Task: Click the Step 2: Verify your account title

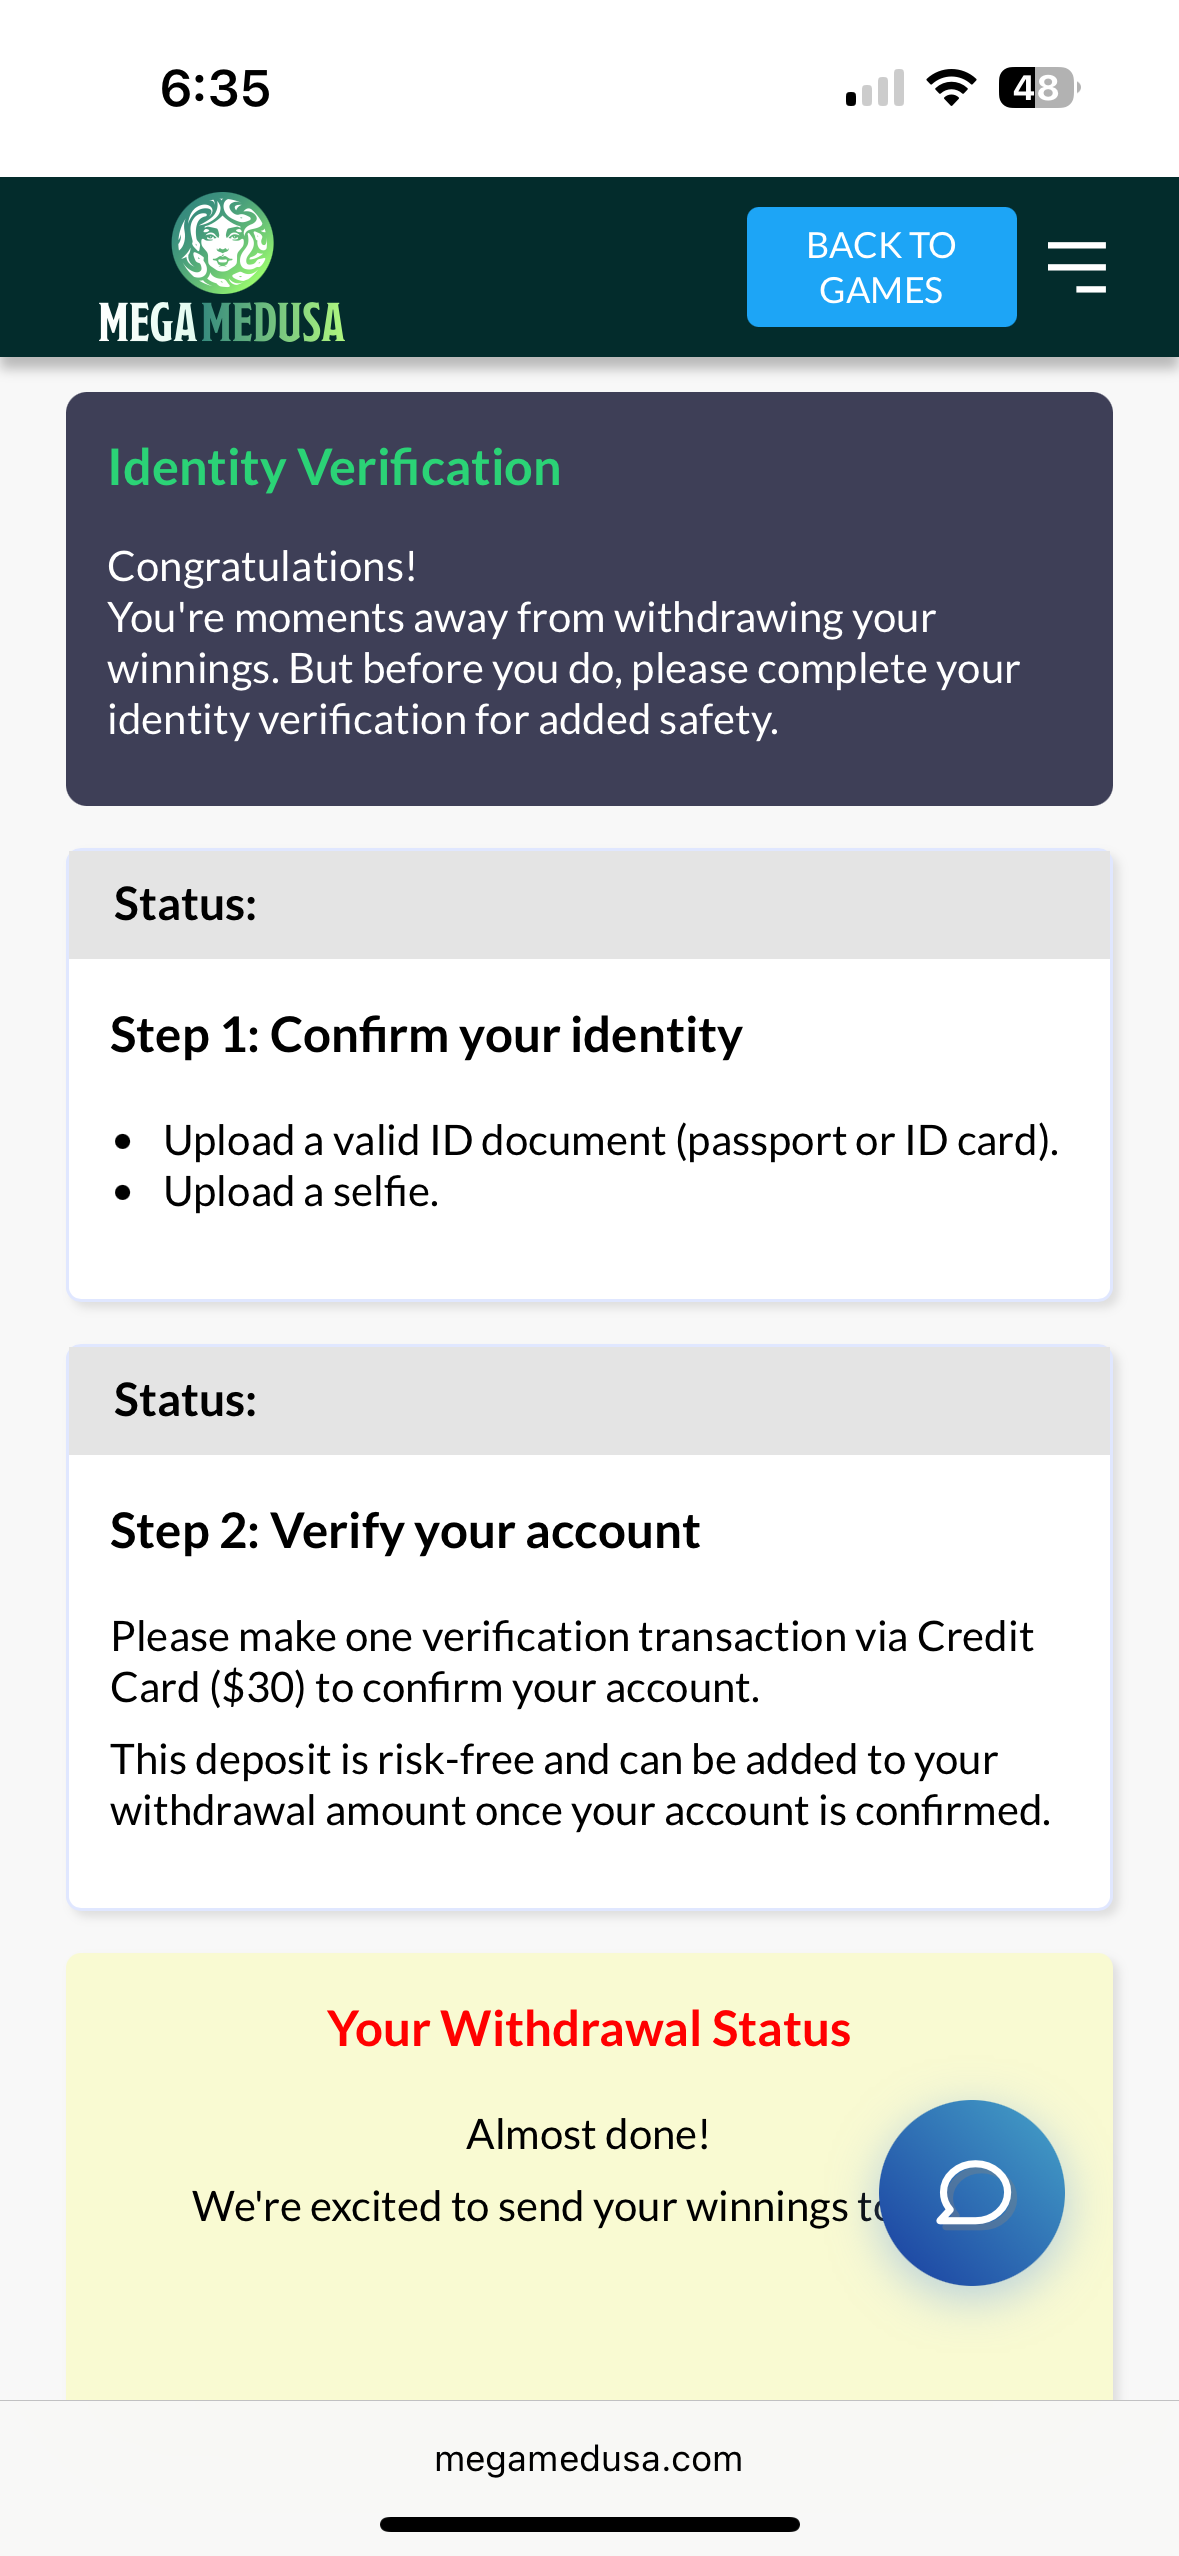Action: pos(405,1531)
